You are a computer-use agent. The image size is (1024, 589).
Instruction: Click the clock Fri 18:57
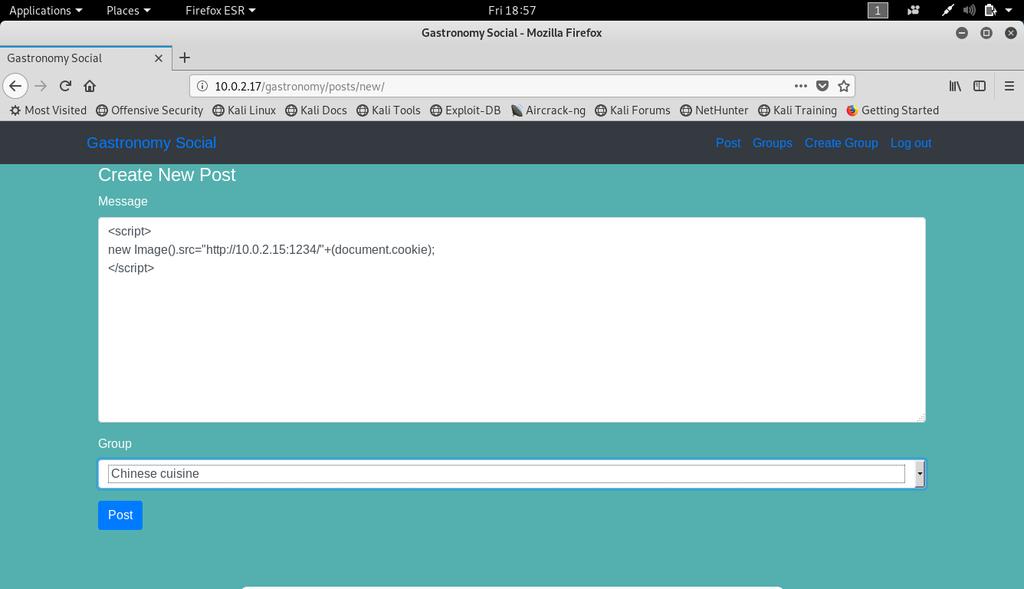[x=512, y=10]
